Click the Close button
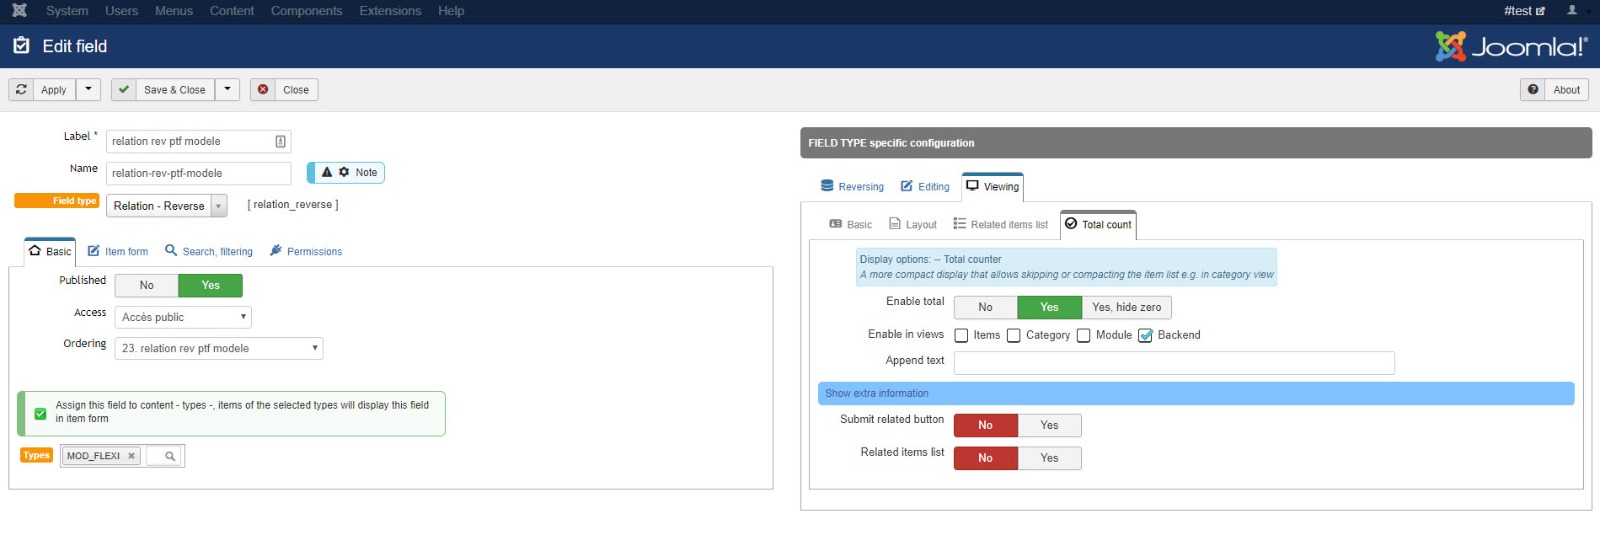This screenshot has width=1600, height=560. (284, 89)
